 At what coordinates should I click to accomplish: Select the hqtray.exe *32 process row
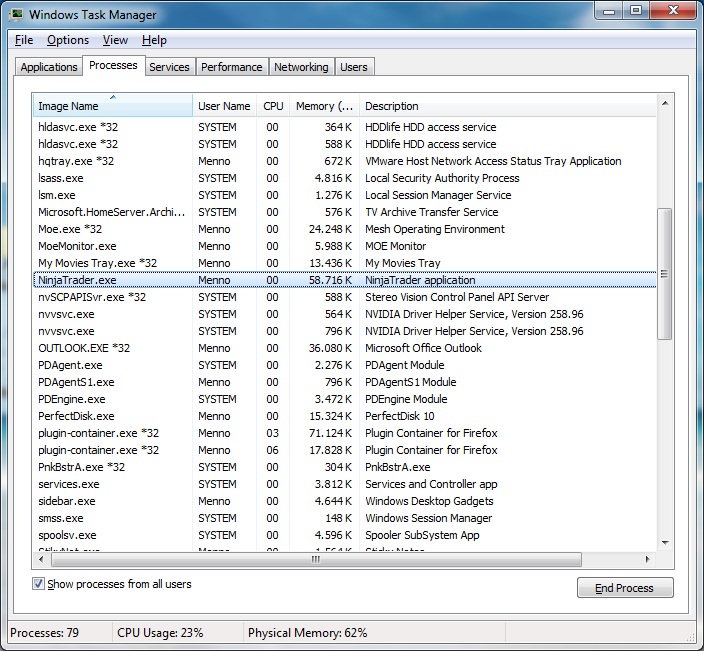coord(345,161)
